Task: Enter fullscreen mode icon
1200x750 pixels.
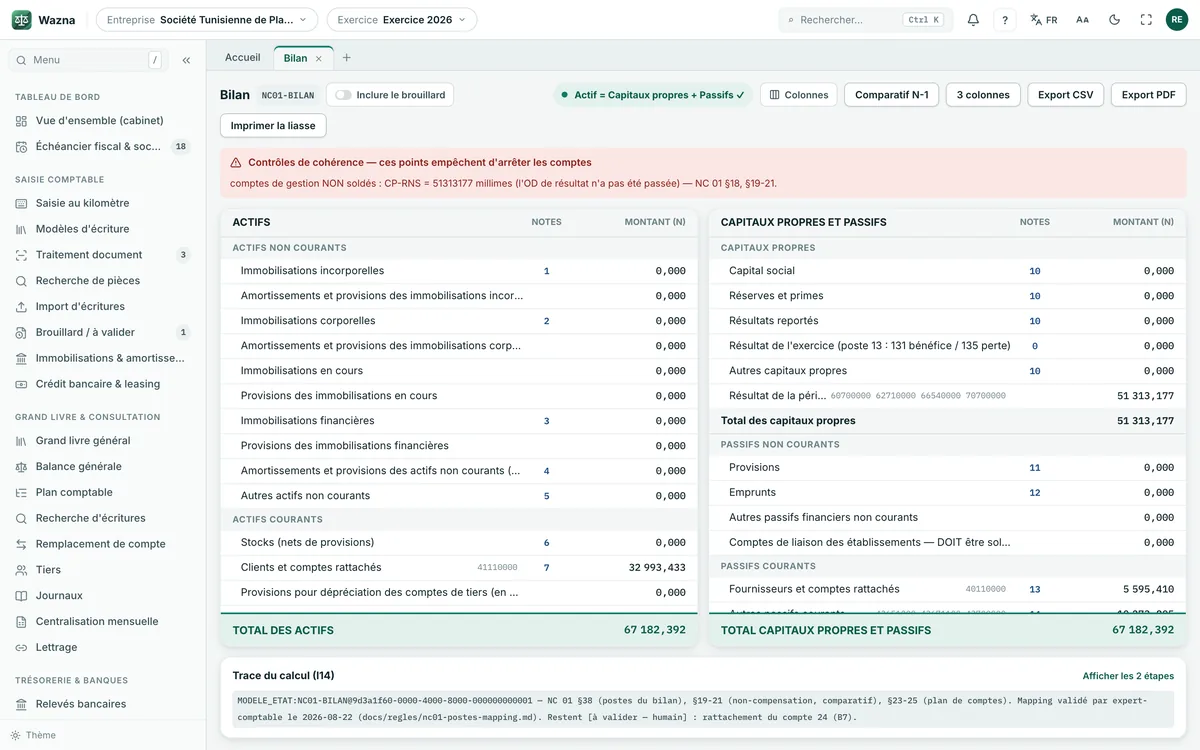Action: click(1146, 20)
